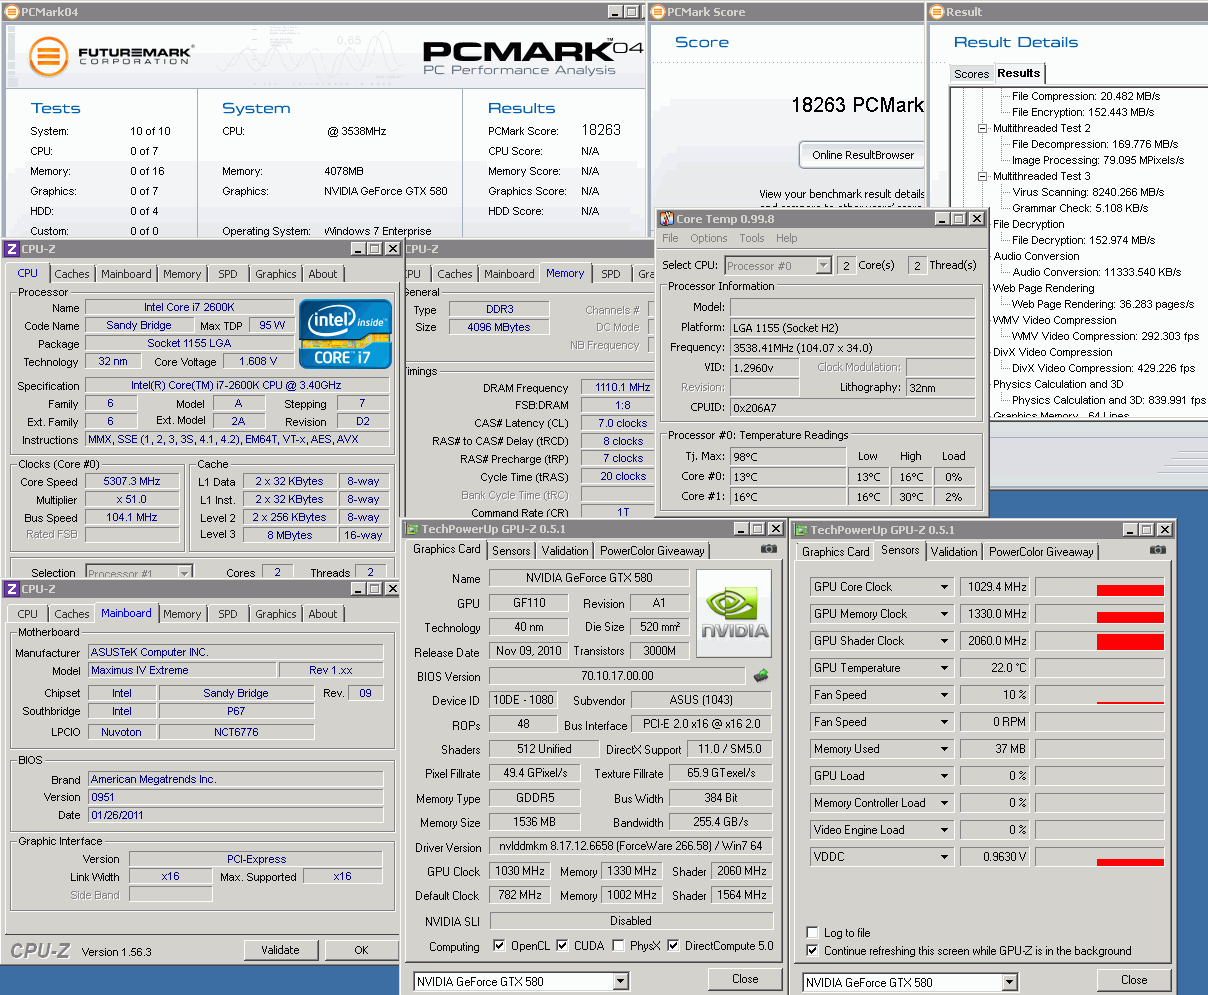Collapse the Multithreaded Test 2 node
This screenshot has height=995, width=1208.
pos(982,128)
